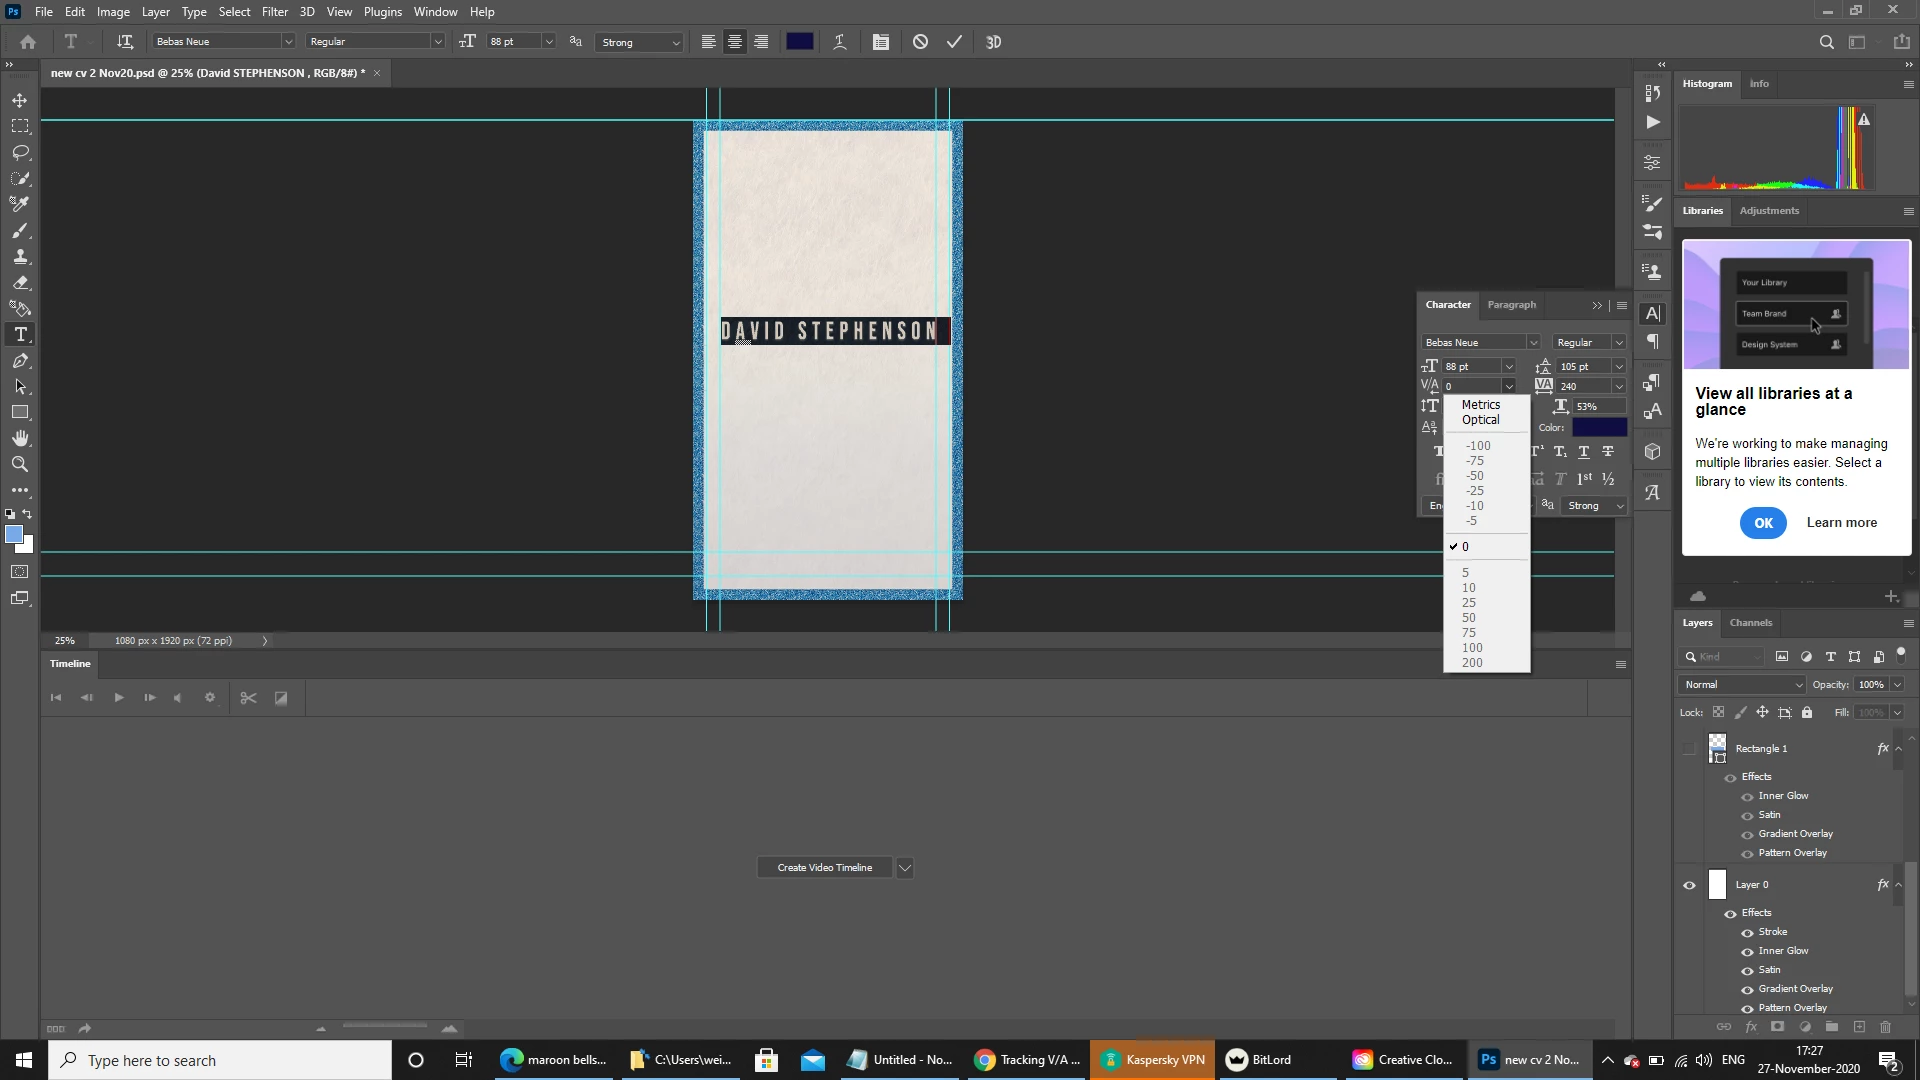Toggle Stroke effect visibility on Layer 0
Image resolution: width=1920 pixels, height=1080 pixels.
coord(1747,932)
